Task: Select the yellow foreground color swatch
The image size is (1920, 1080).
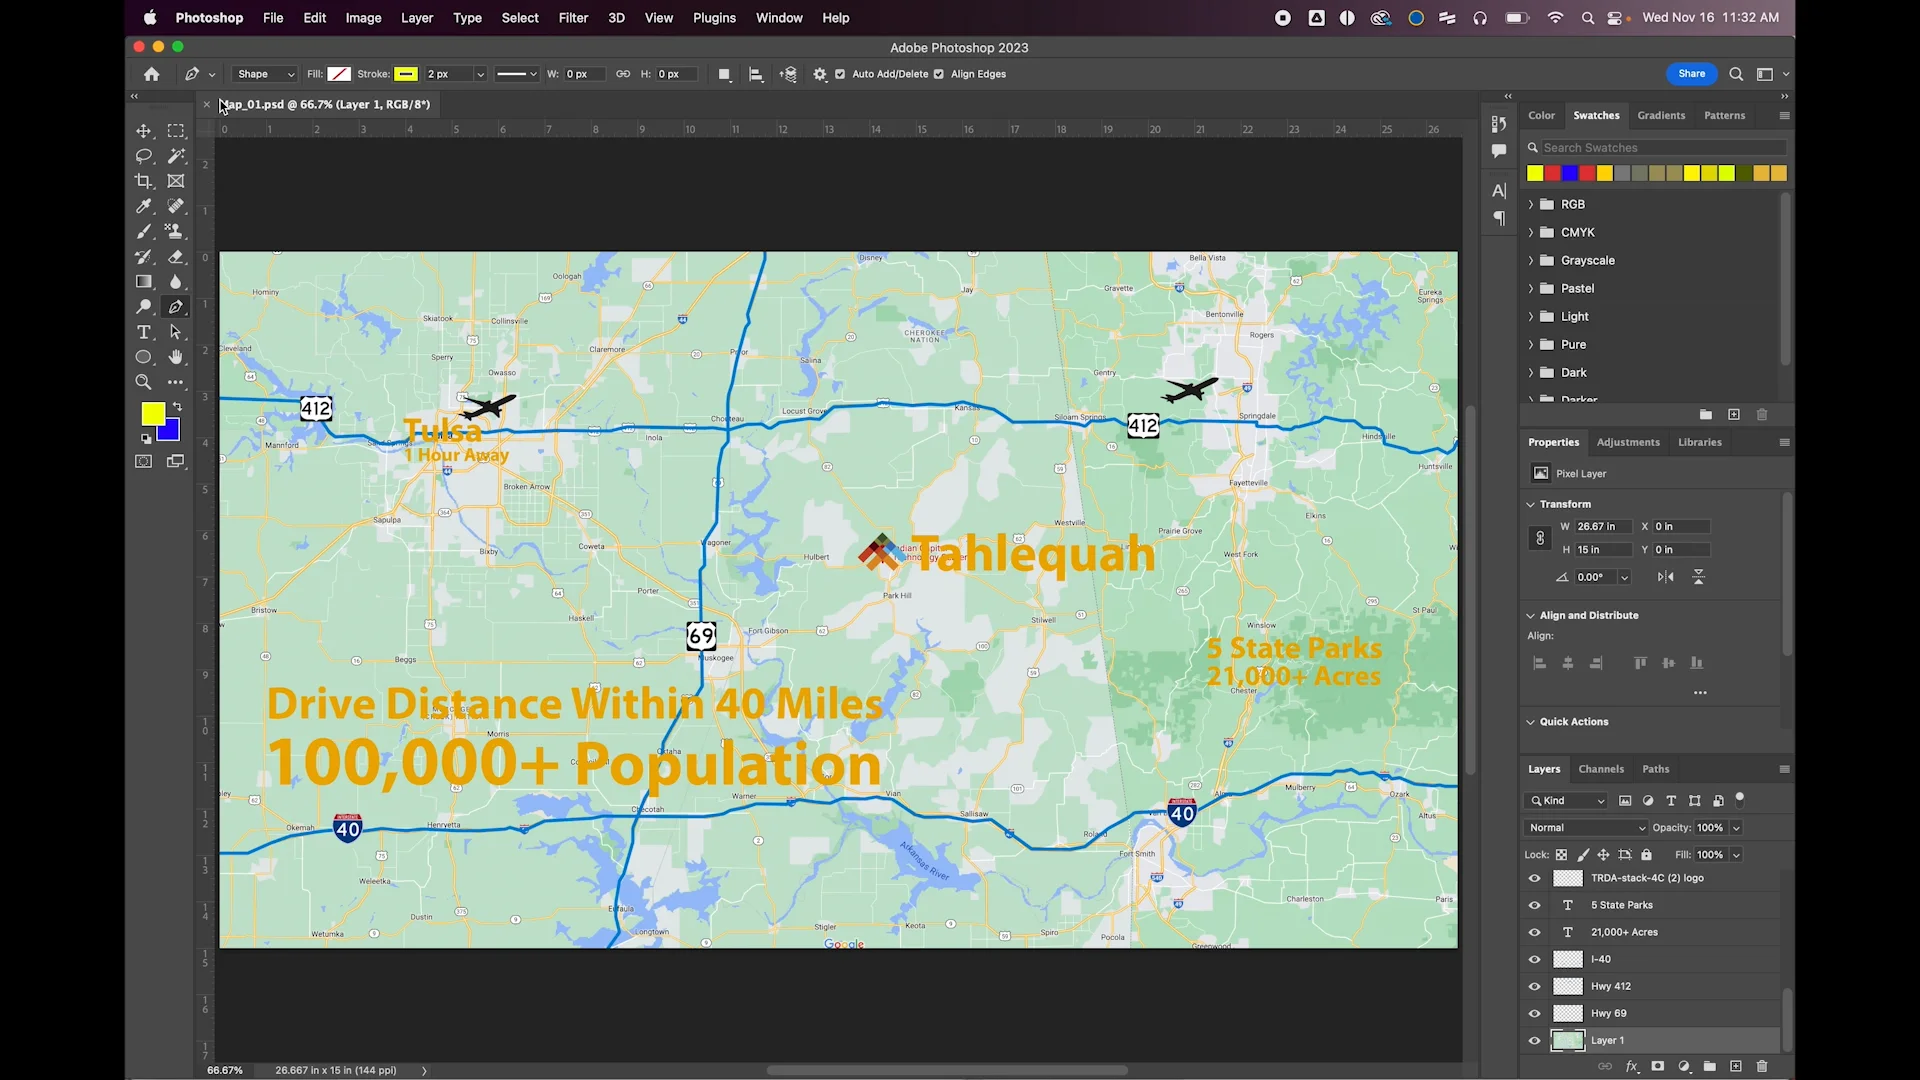Action: (153, 412)
